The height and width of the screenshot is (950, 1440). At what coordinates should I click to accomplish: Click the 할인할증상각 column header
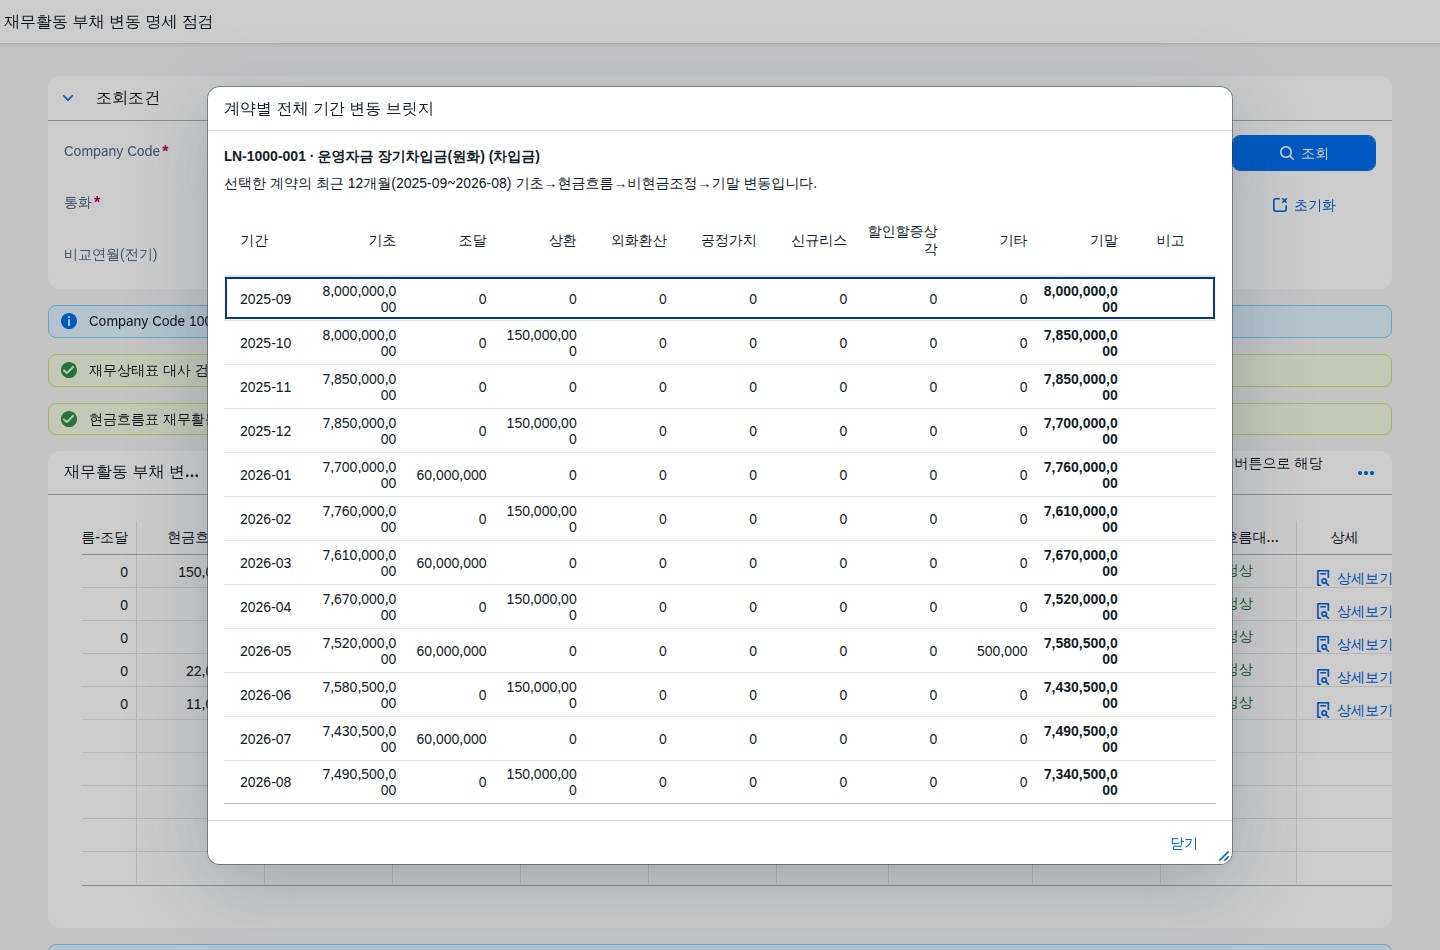[903, 240]
